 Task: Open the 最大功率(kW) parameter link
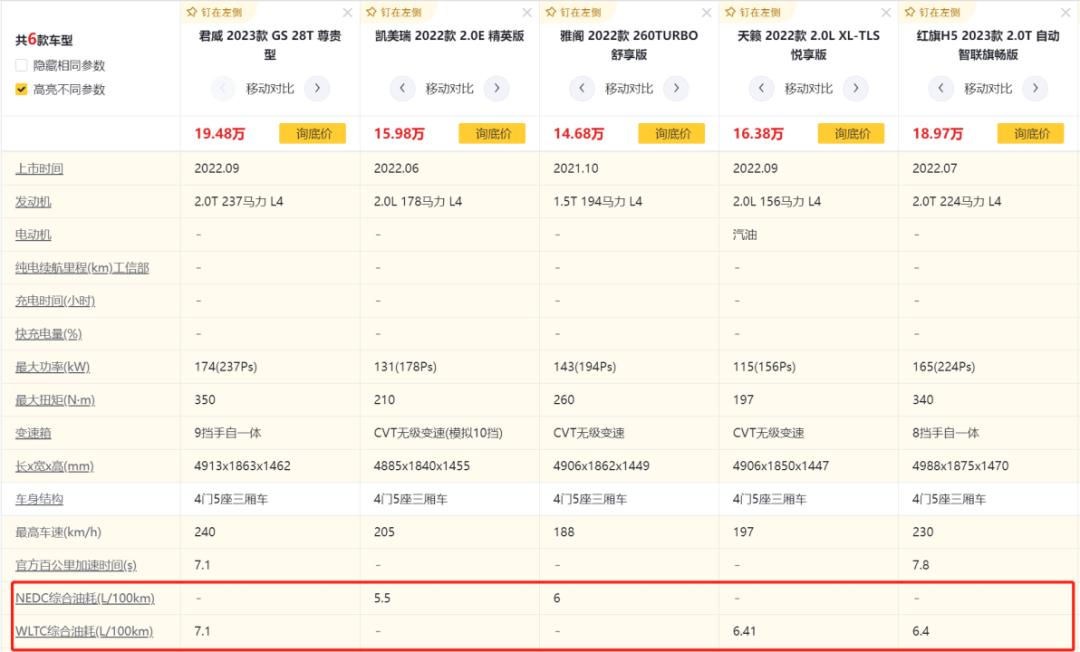52,367
